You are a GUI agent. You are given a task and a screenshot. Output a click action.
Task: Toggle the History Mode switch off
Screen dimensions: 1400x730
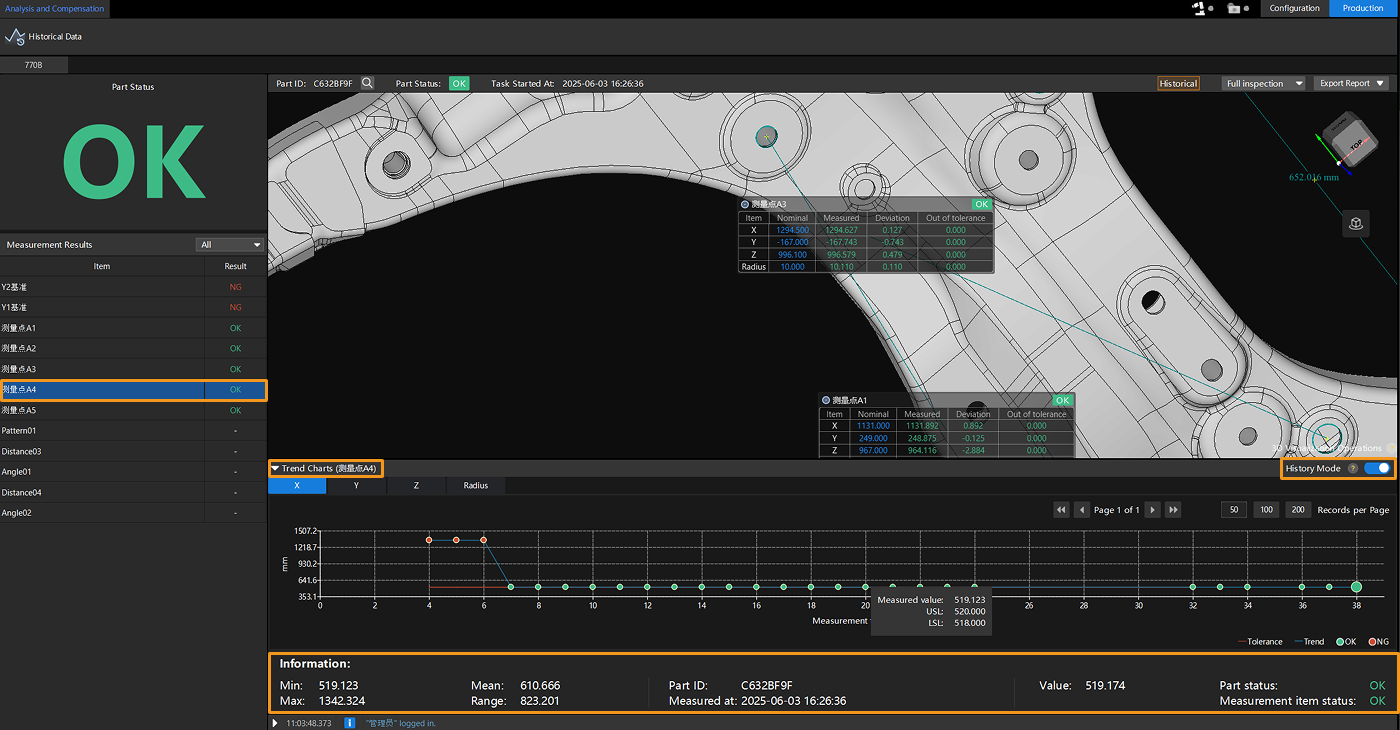pos(1377,468)
